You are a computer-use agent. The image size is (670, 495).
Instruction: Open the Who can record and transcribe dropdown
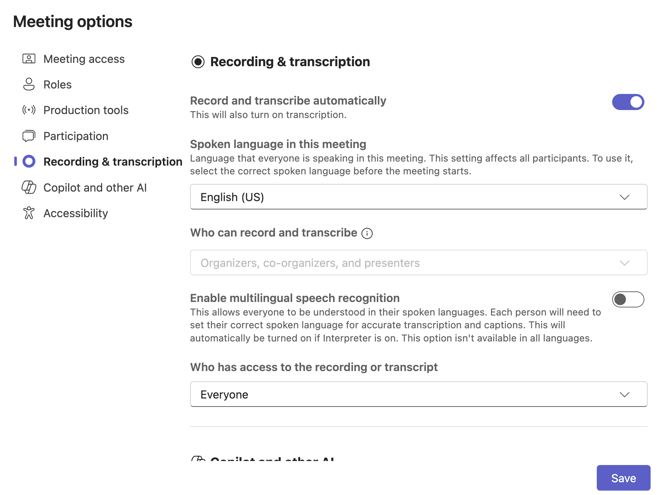pyautogui.click(x=418, y=263)
